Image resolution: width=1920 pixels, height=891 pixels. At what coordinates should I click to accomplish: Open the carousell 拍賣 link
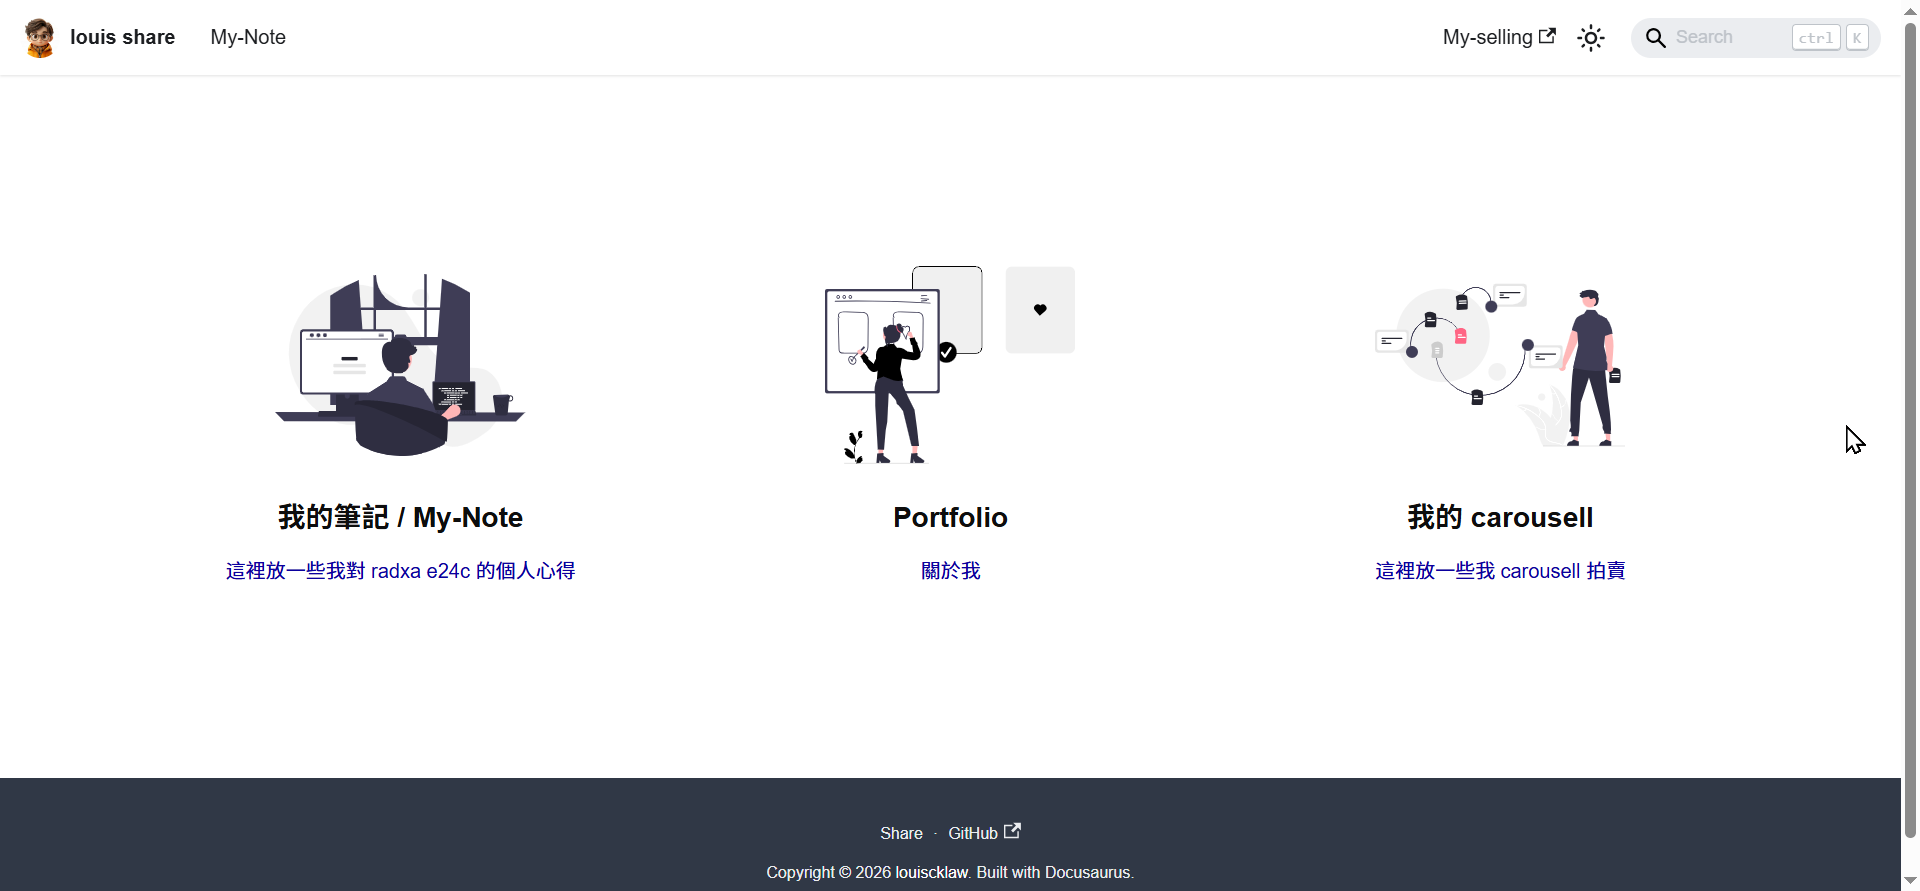point(1499,571)
